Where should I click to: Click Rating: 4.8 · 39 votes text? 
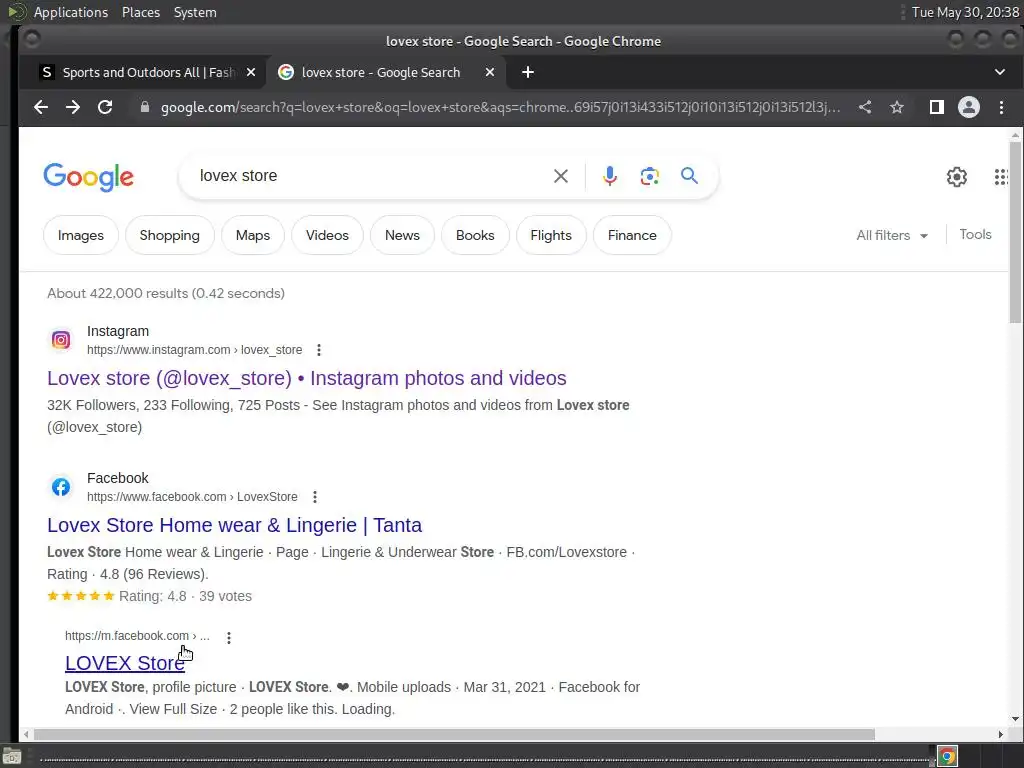point(185,596)
